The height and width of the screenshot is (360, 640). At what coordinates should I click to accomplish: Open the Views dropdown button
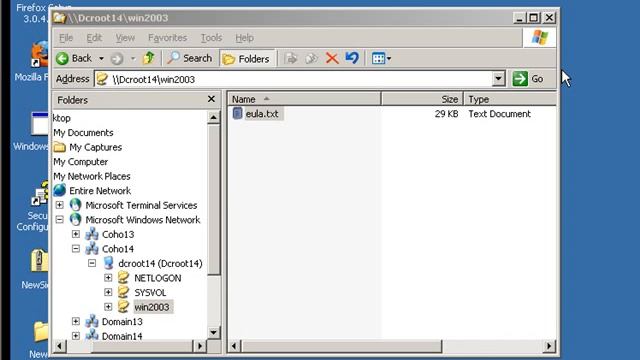click(x=381, y=58)
